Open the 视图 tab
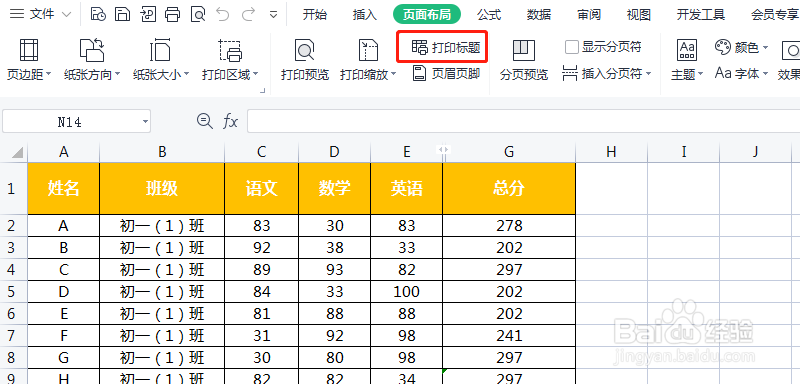Image resolution: width=800 pixels, height=384 pixels. click(x=639, y=15)
